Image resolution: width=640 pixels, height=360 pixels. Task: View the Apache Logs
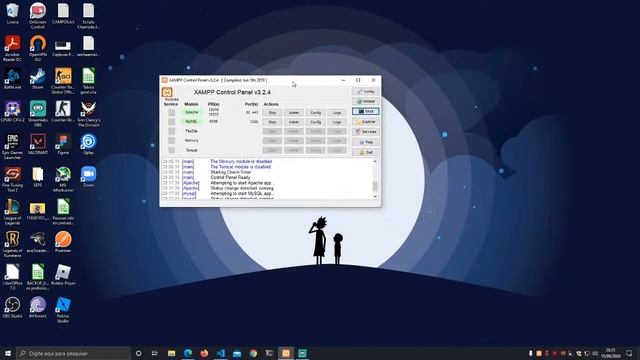tap(337, 112)
